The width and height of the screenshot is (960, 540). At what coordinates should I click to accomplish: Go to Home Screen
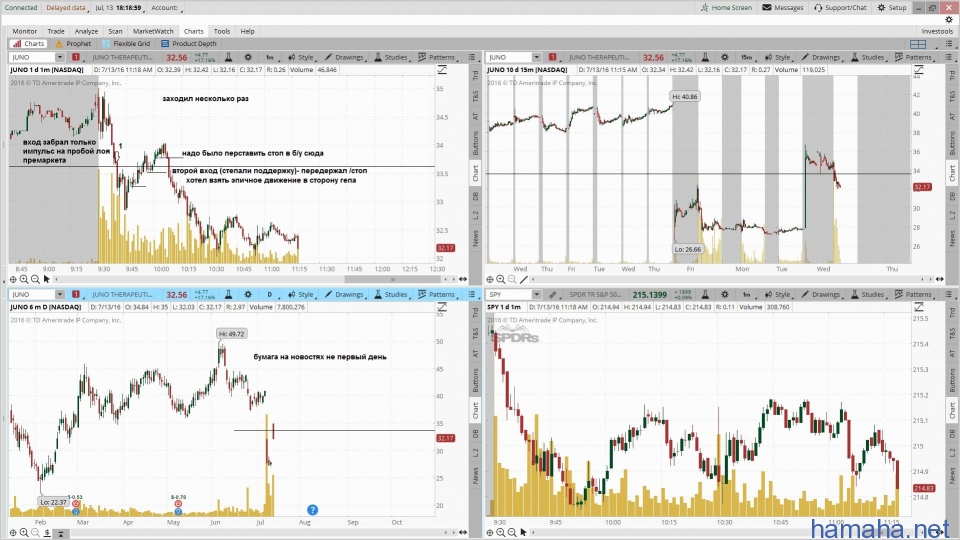(726, 8)
